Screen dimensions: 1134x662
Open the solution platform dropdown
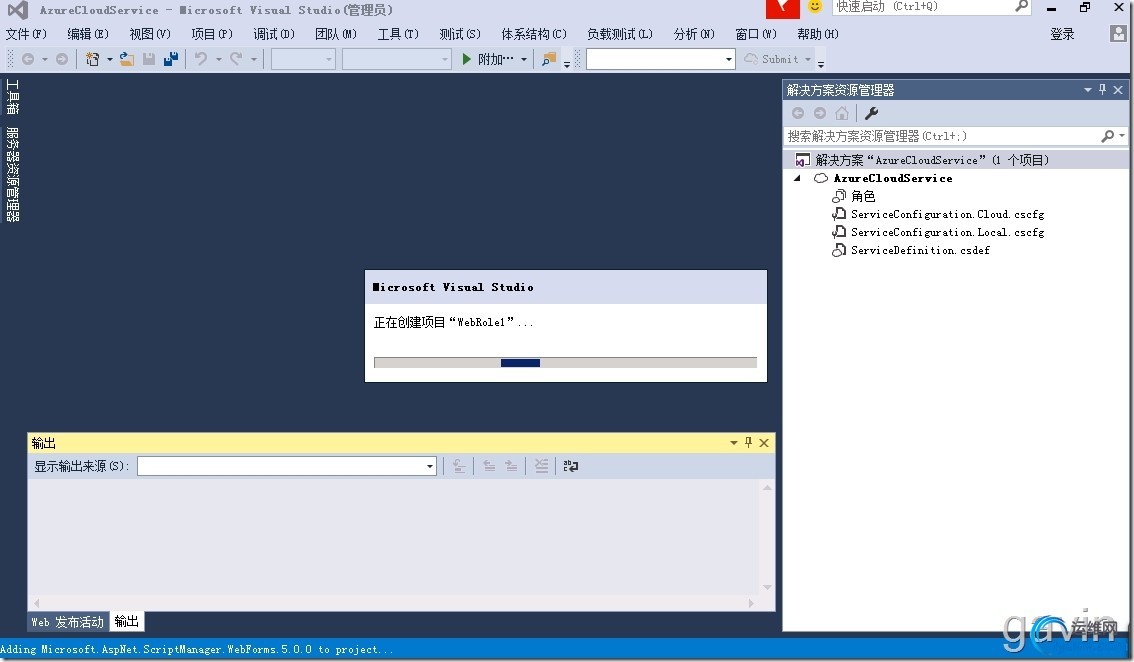396,59
